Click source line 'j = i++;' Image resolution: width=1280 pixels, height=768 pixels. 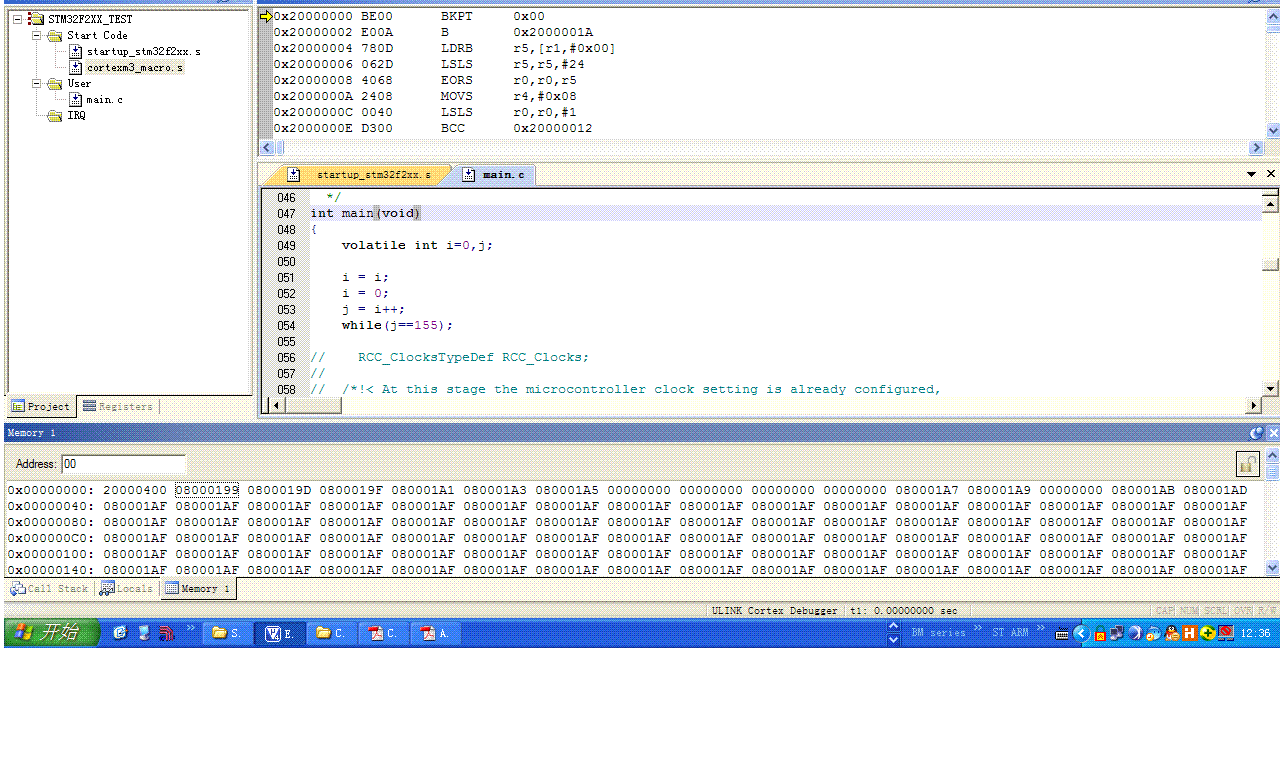click(x=373, y=310)
